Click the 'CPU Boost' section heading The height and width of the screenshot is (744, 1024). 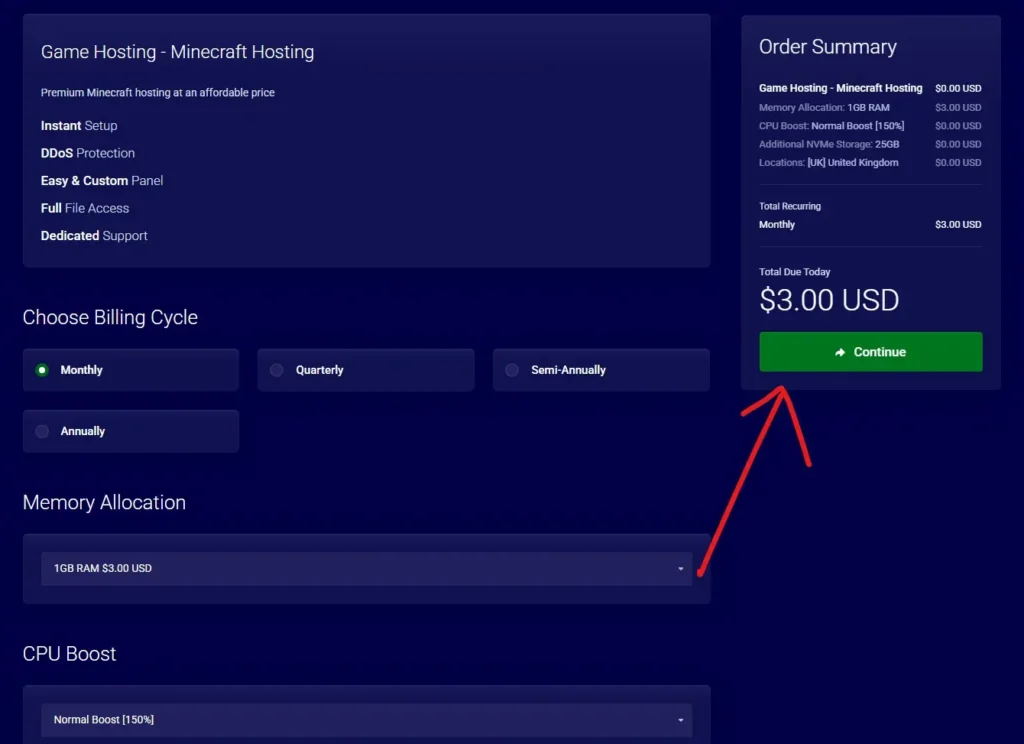pyautogui.click(x=69, y=654)
